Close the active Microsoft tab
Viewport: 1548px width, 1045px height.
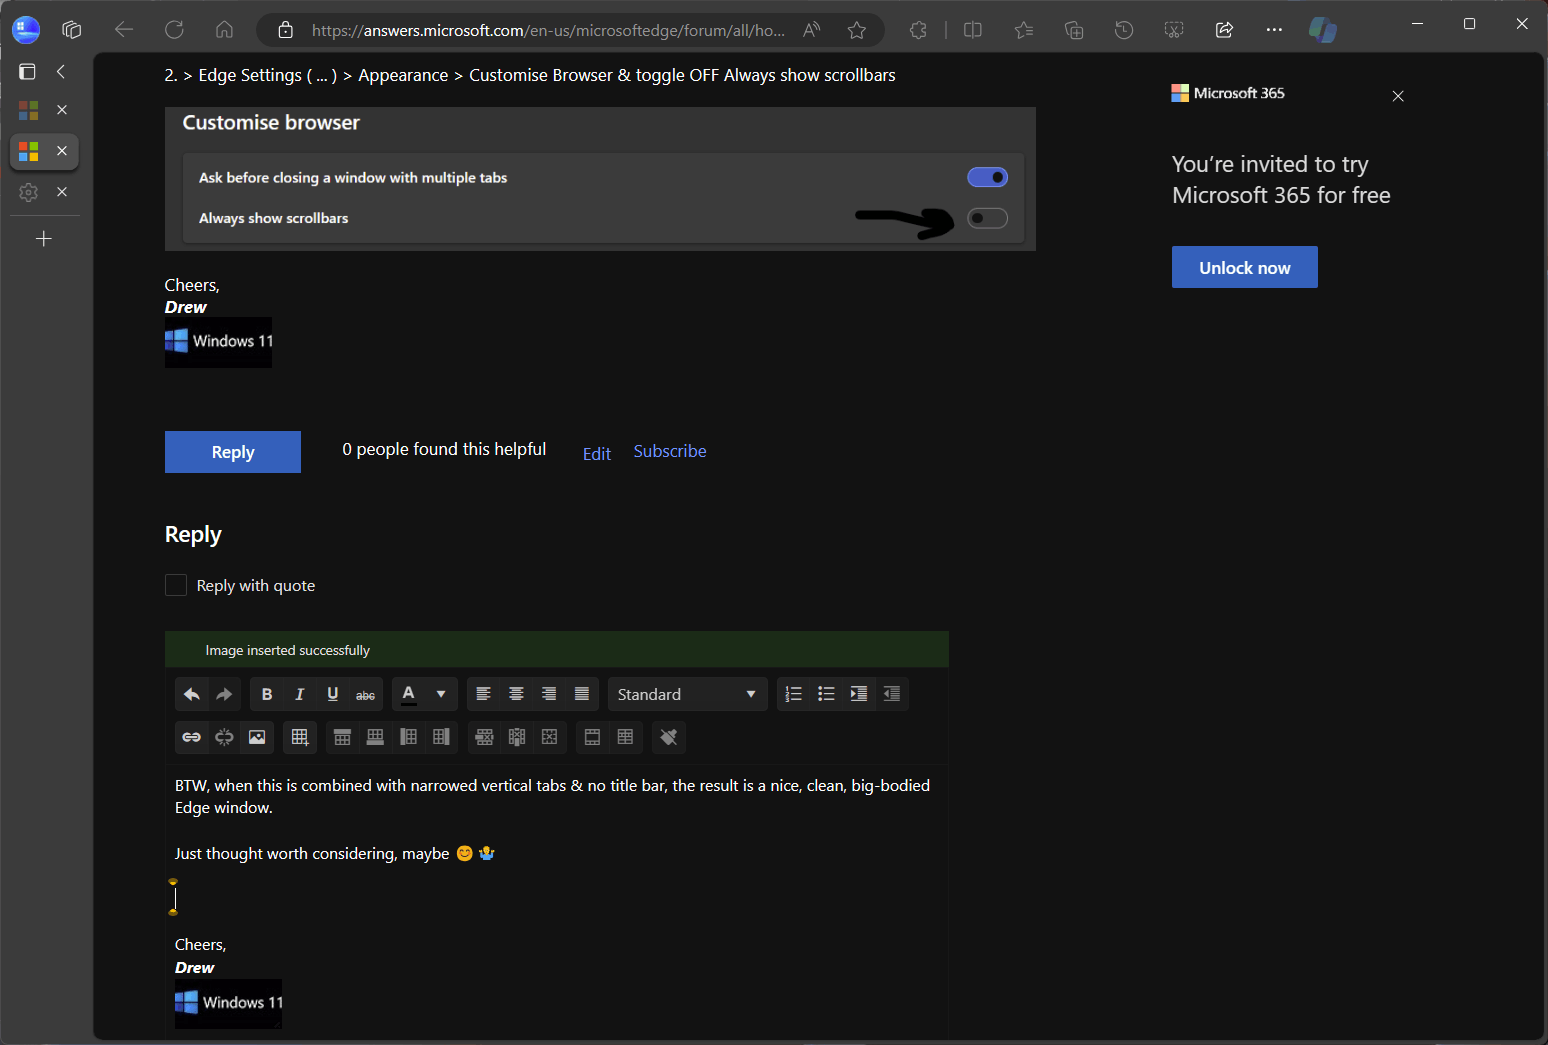point(62,151)
